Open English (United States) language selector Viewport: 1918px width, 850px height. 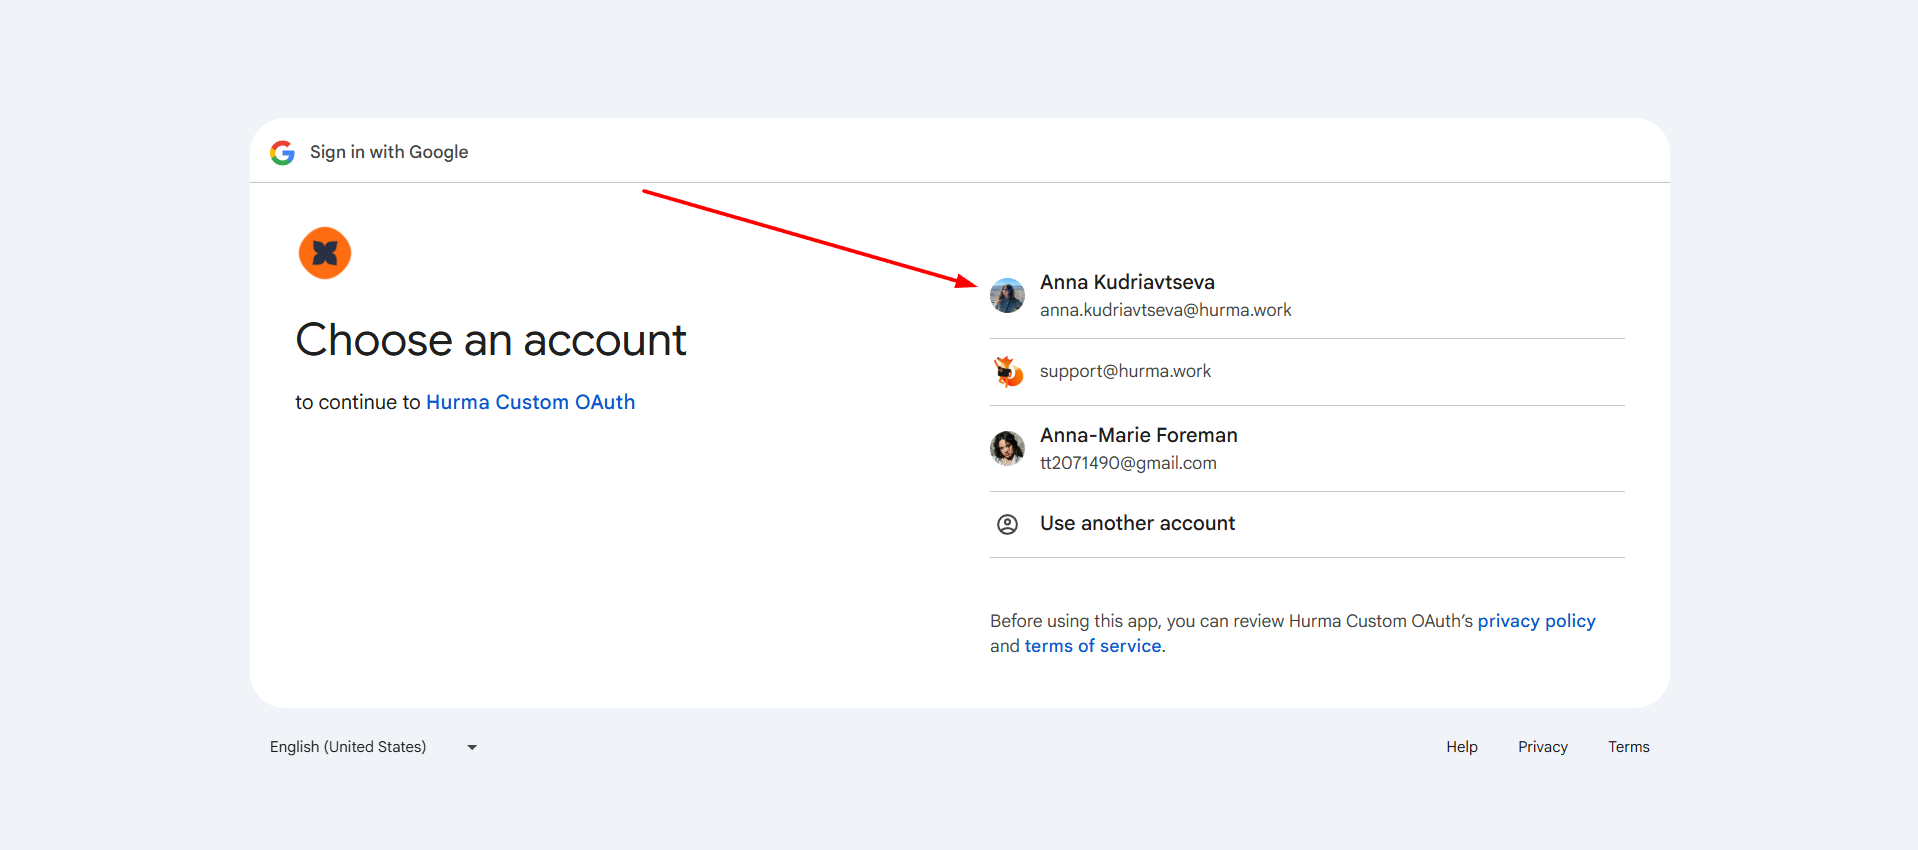[374, 747]
